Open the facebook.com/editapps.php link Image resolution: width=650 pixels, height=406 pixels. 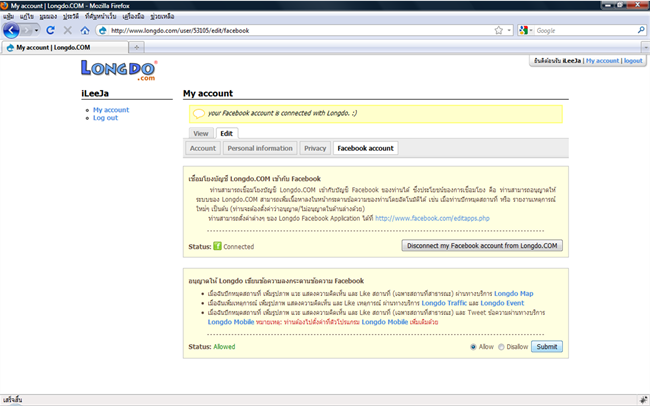432,218
